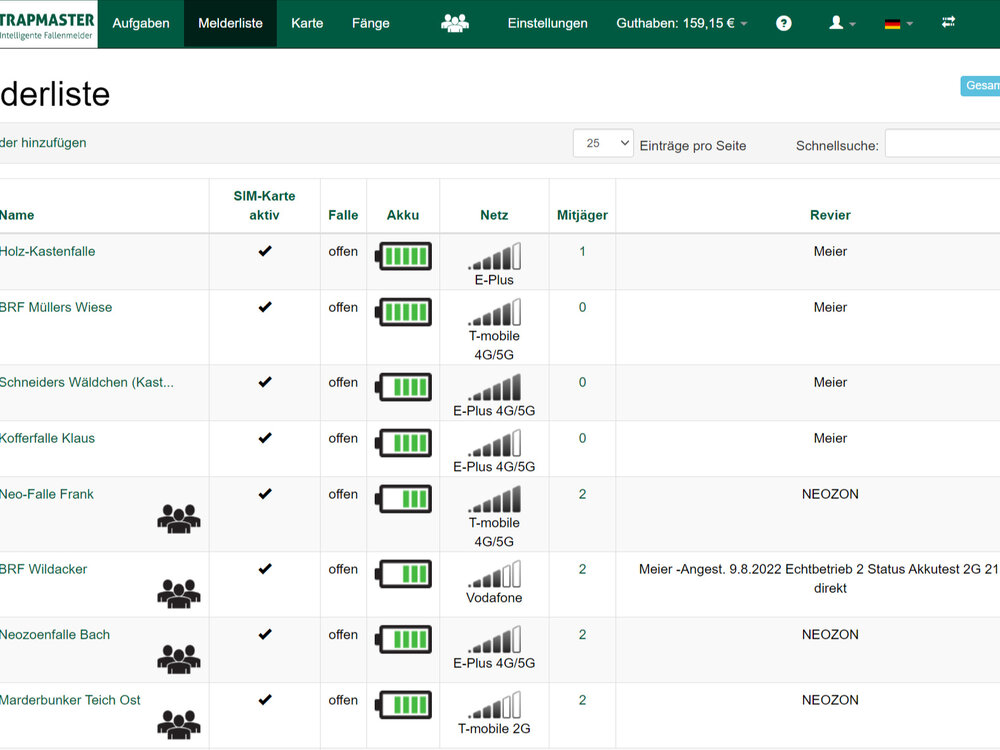Image resolution: width=1000 pixels, height=750 pixels.
Task: Click Mitjäger count for Holz-Kastenfalle
Action: point(582,252)
